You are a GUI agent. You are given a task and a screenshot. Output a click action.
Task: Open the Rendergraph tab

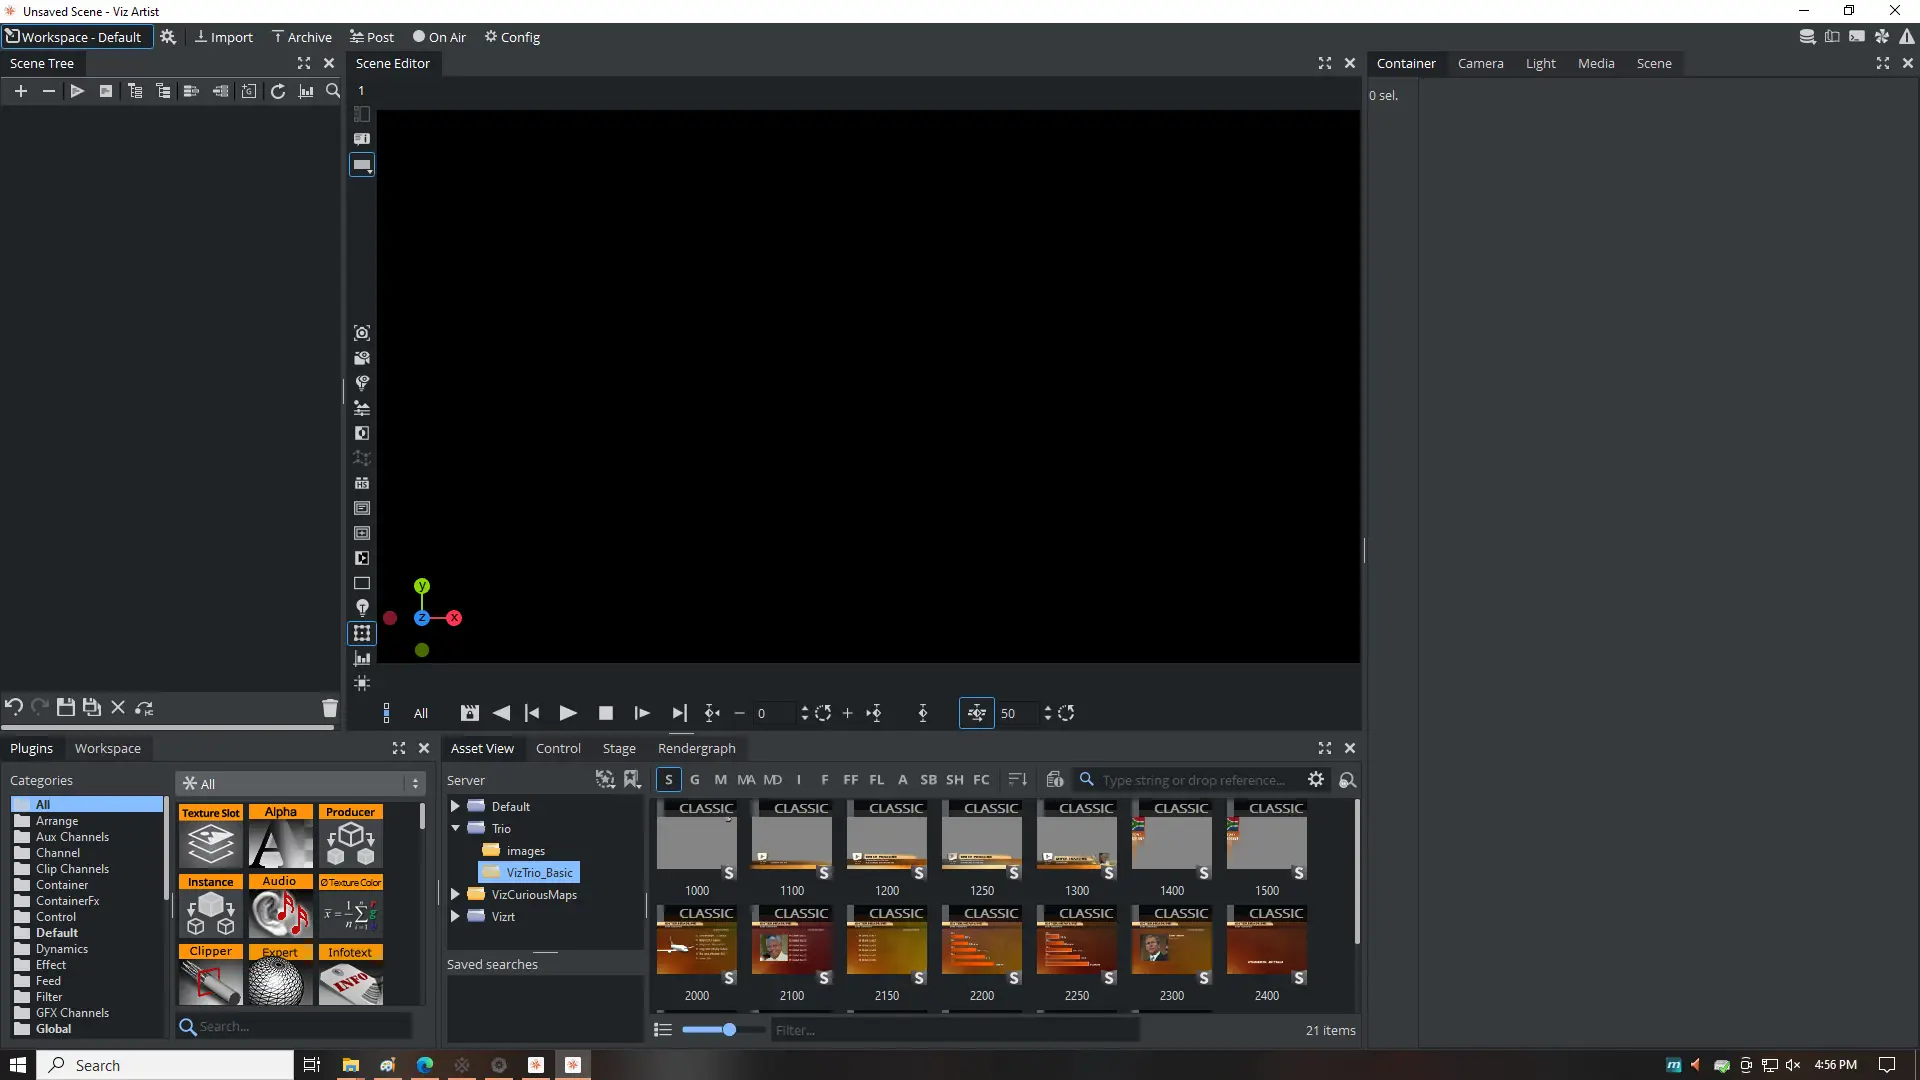[x=696, y=748]
